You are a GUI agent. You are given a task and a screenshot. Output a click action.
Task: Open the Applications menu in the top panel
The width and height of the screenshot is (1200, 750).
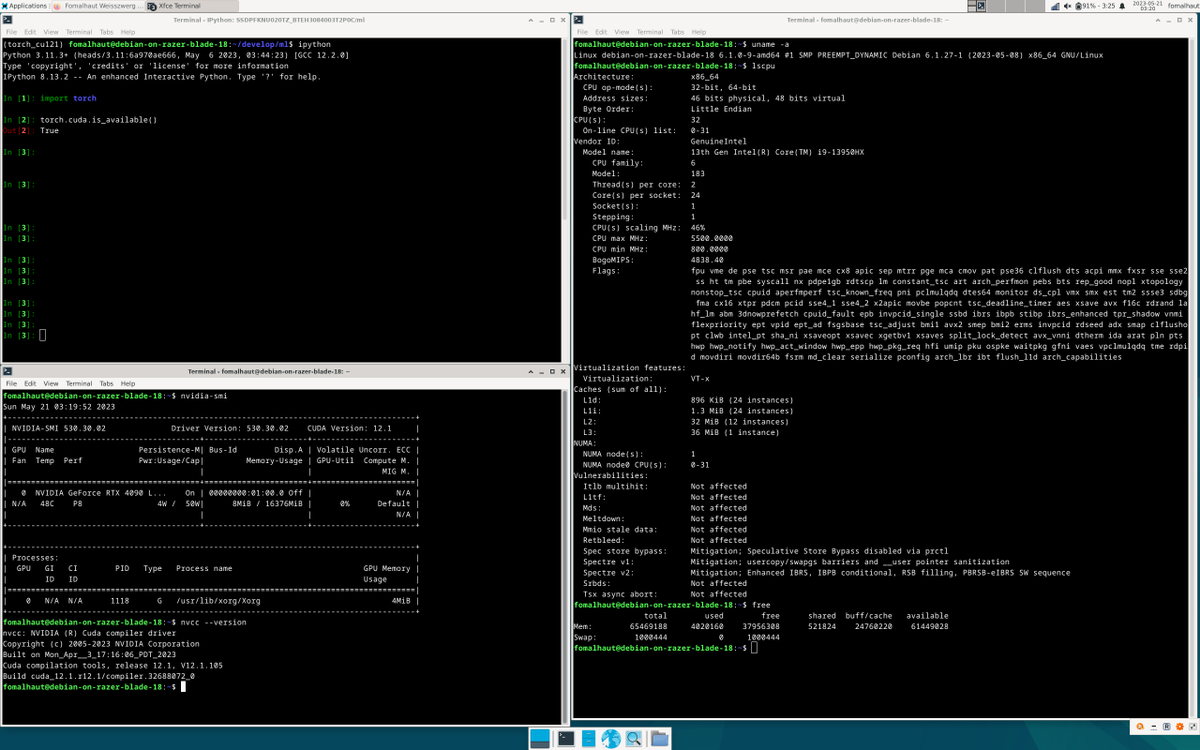click(24, 6)
